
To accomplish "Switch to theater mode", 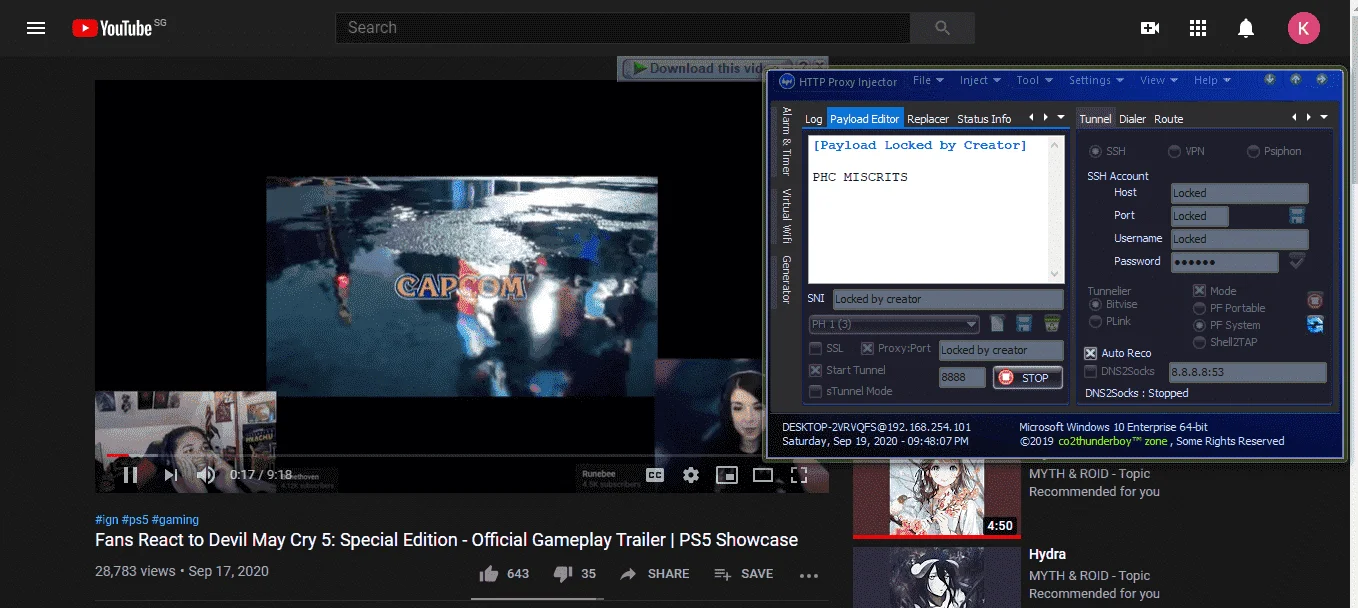I will click(x=763, y=475).
